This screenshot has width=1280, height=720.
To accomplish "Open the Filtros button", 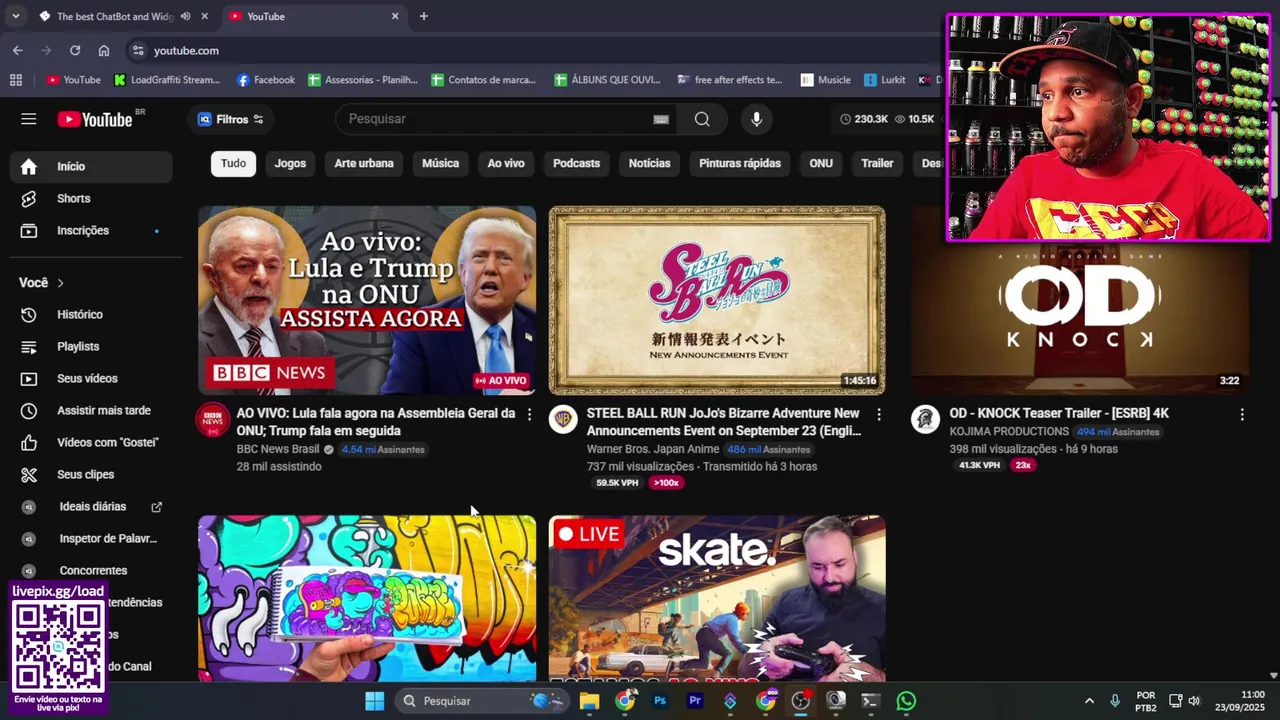I will click(231, 119).
